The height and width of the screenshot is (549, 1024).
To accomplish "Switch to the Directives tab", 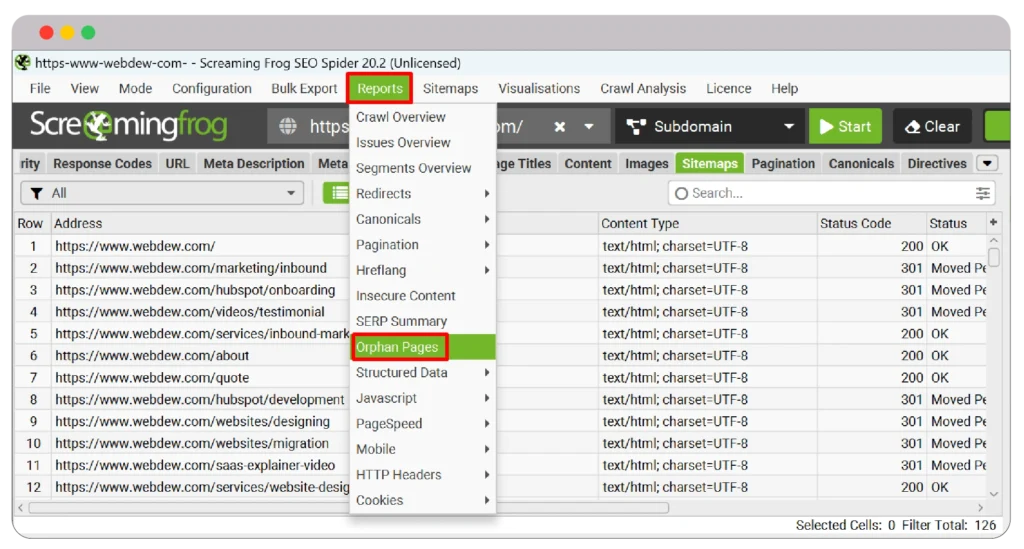I will click(936, 163).
